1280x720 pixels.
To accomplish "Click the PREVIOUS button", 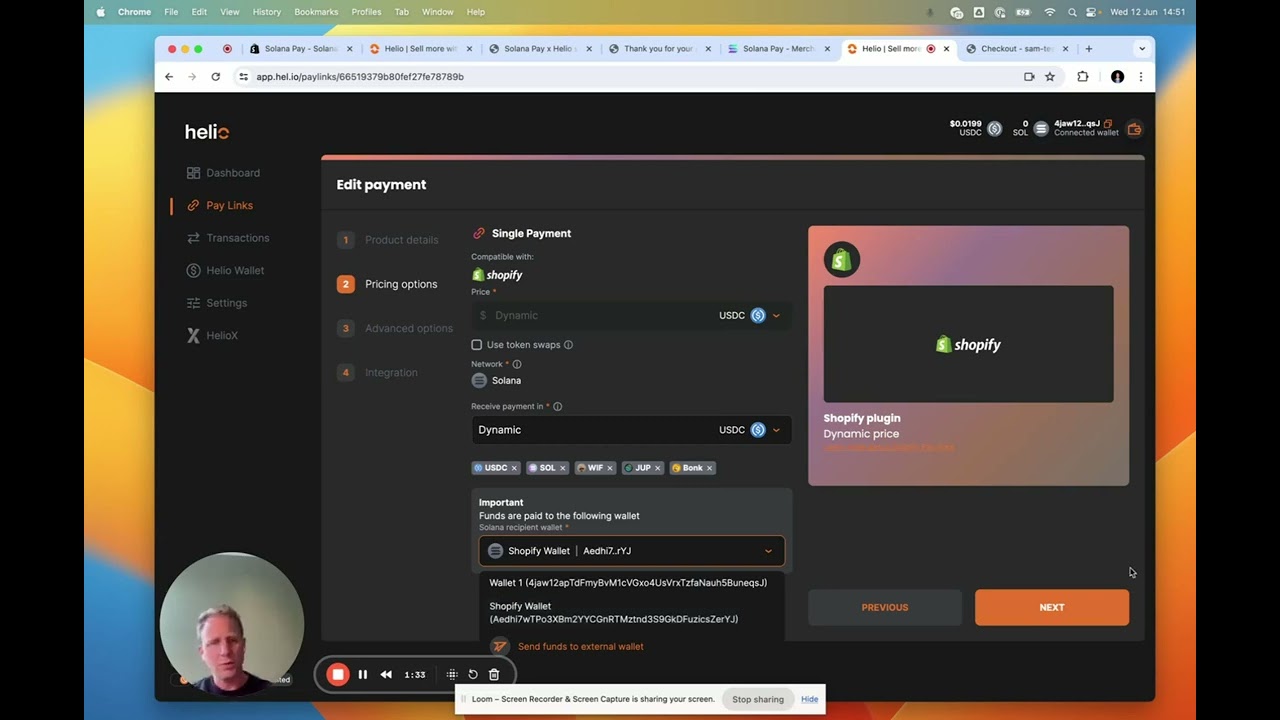I will pos(885,607).
